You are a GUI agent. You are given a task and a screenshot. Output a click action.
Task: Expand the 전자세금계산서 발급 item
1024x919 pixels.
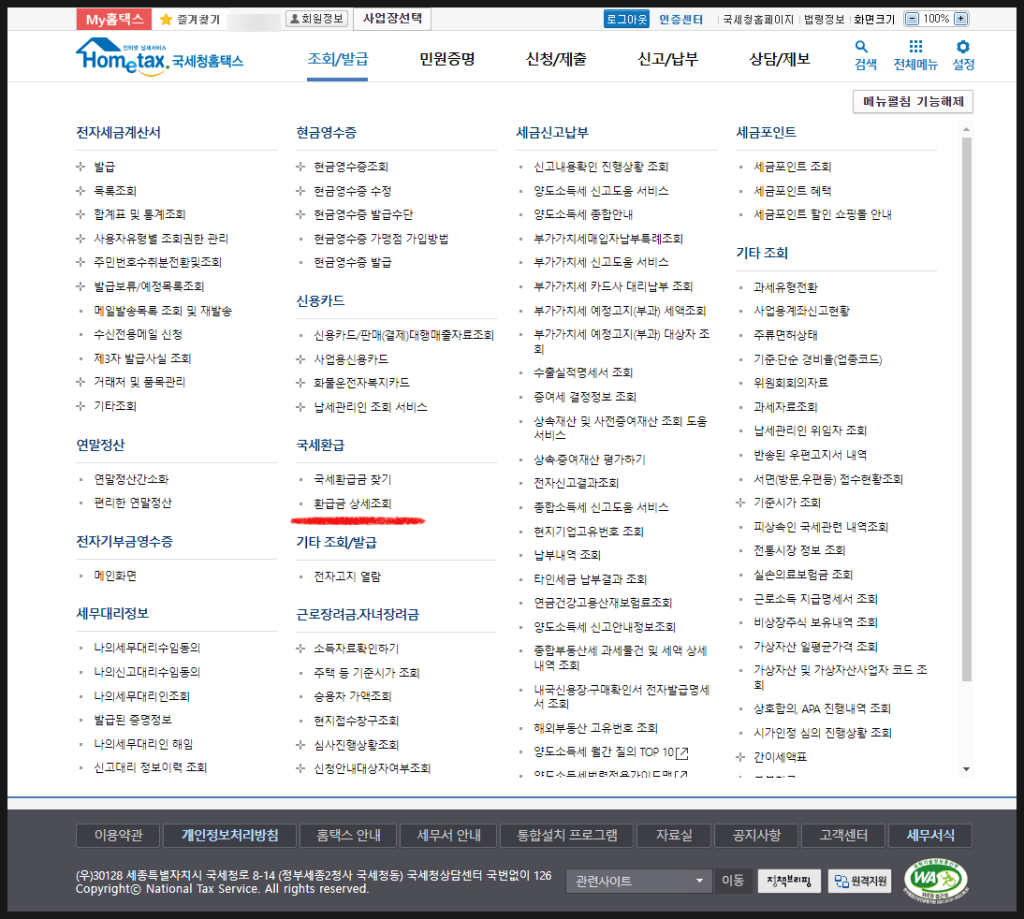82,167
